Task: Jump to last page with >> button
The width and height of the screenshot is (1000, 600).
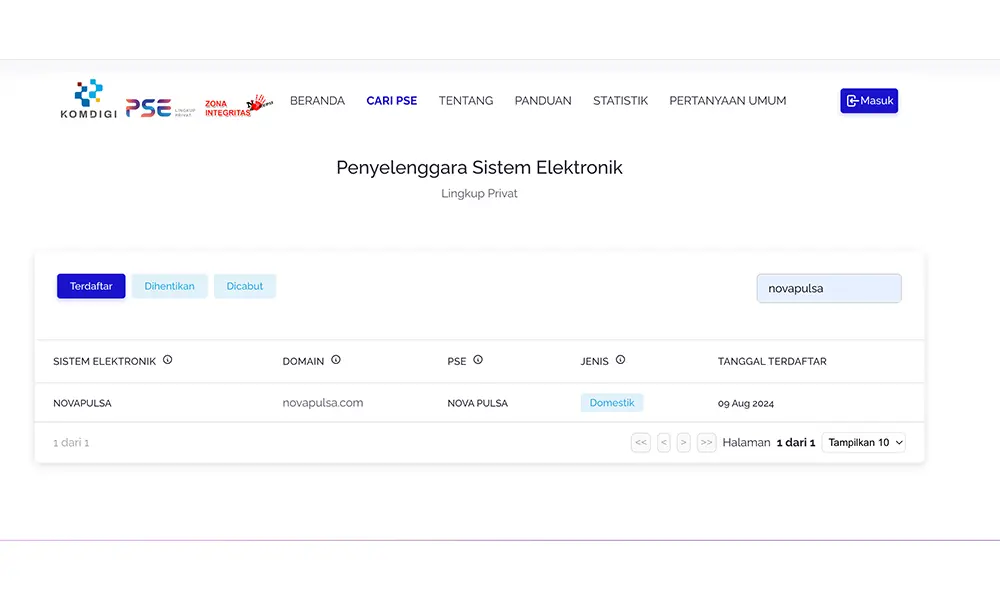Action: pos(707,443)
